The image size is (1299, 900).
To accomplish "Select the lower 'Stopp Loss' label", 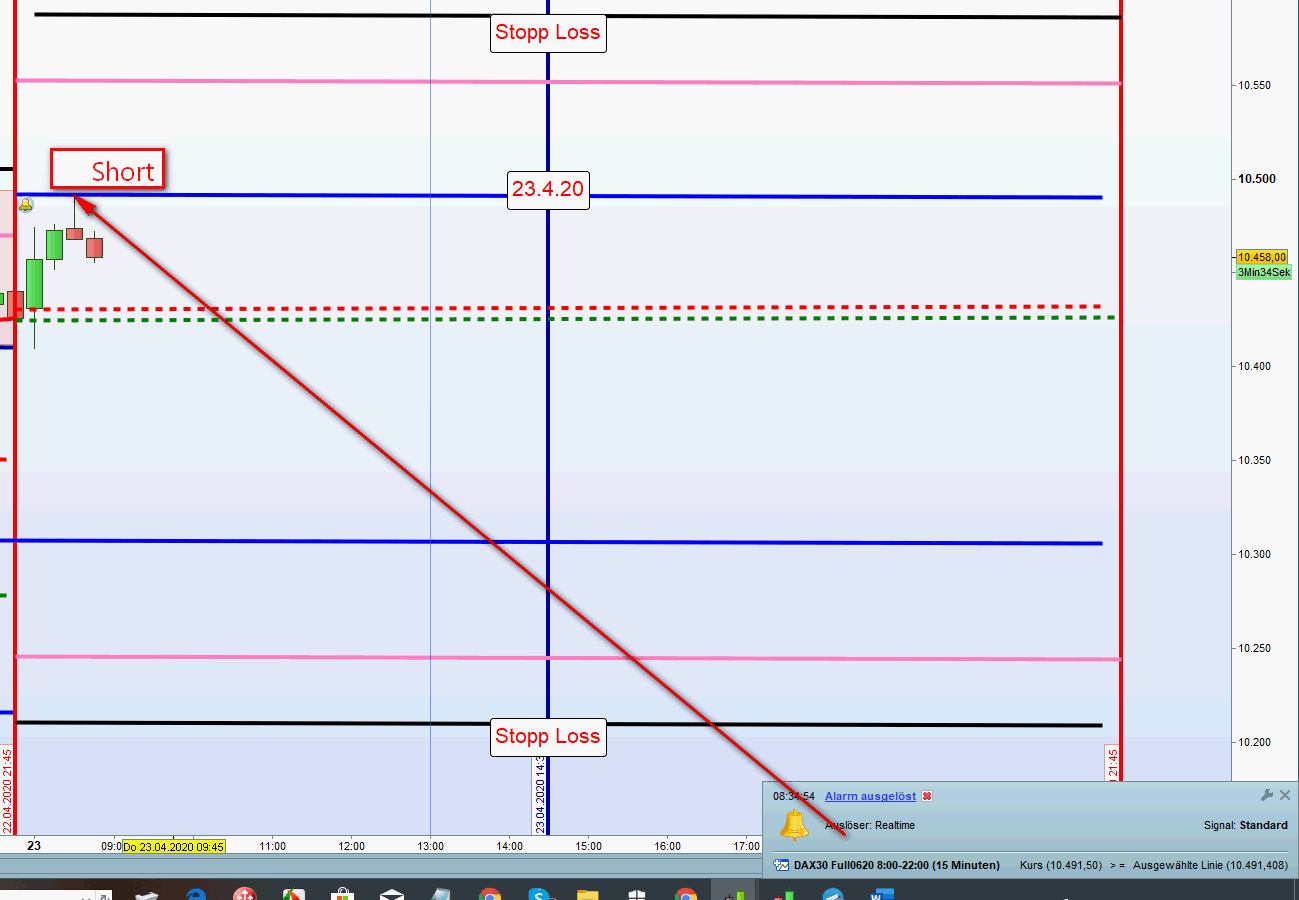I will 548,737.
